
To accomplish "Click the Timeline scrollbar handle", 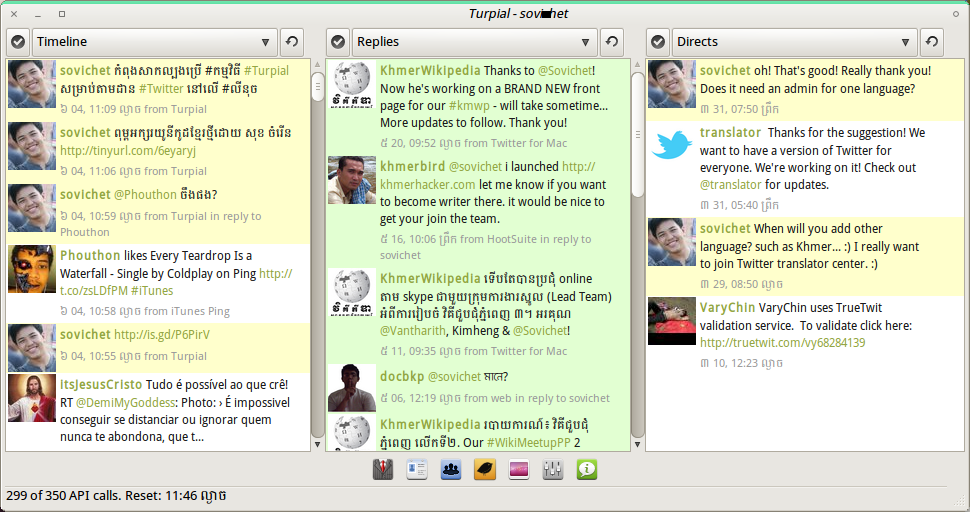I will point(317,87).
